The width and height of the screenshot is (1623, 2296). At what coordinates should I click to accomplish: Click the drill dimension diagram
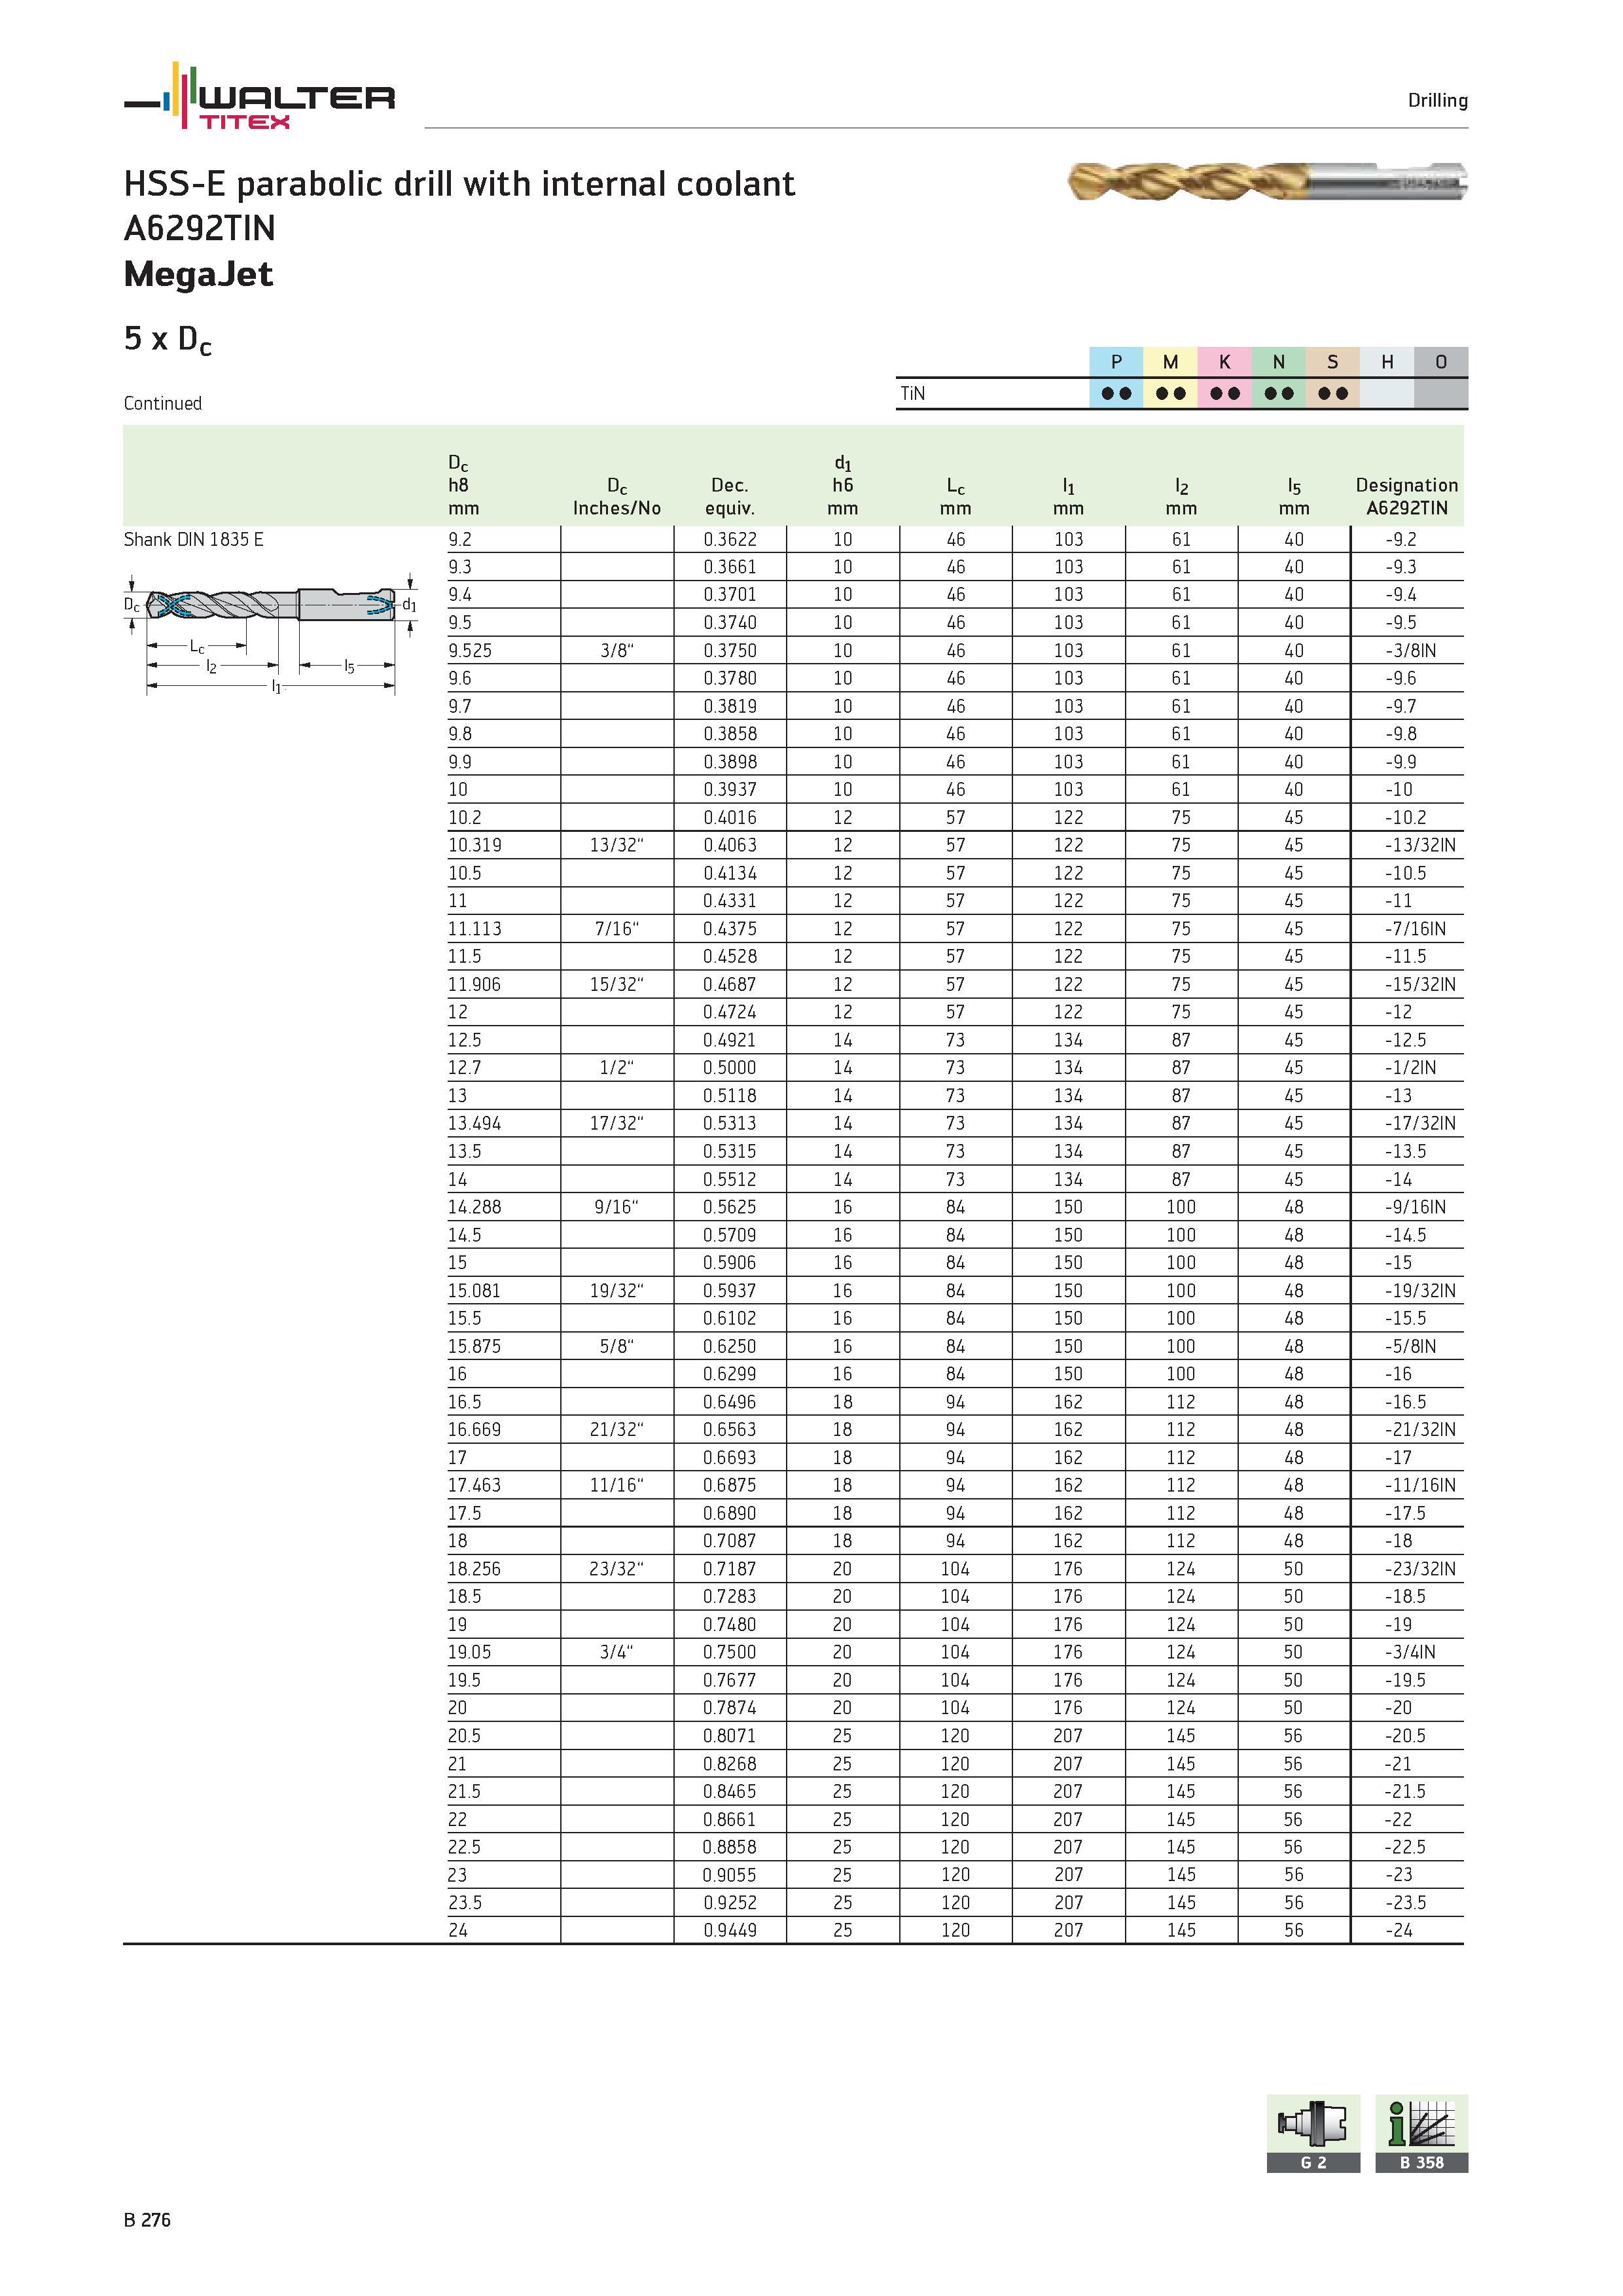270,634
